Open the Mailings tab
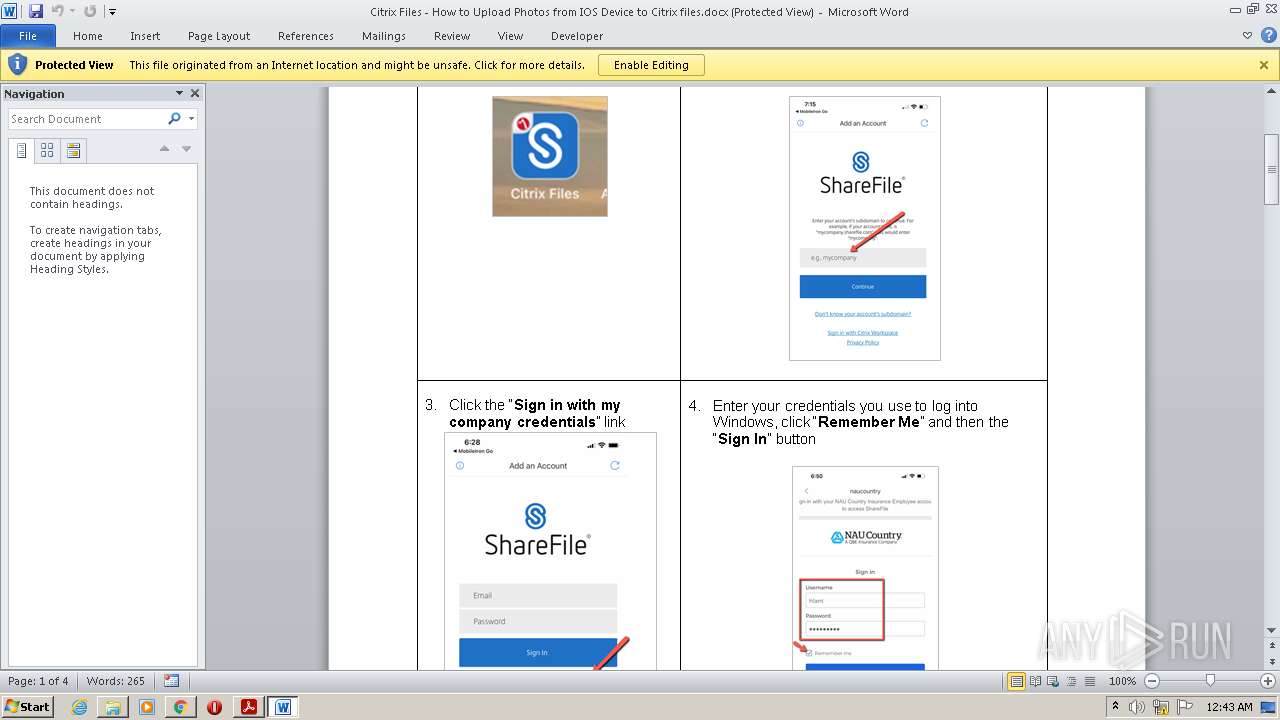 tap(384, 36)
